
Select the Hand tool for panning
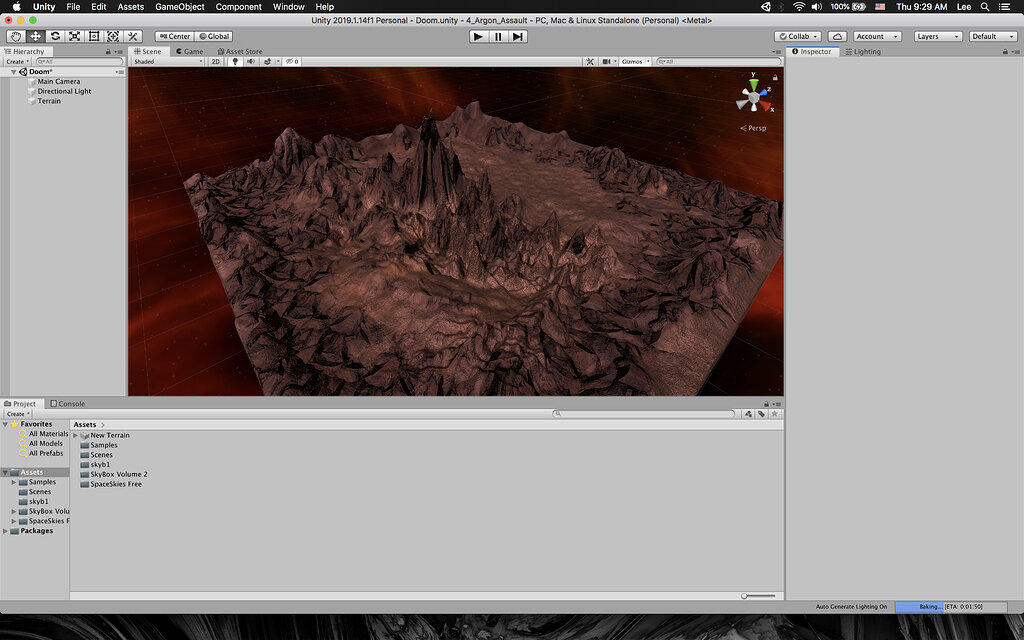tap(15, 35)
